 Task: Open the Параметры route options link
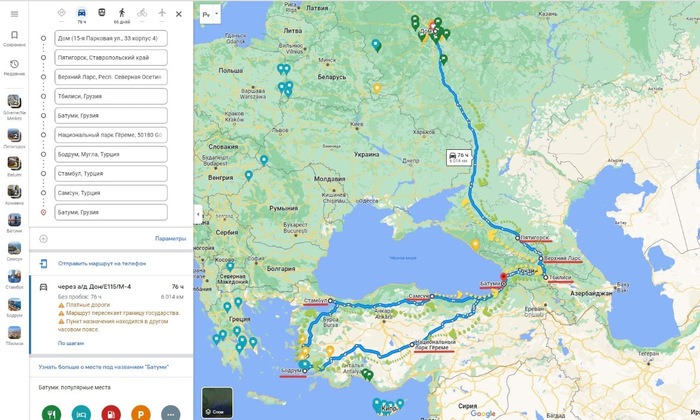(x=171, y=239)
